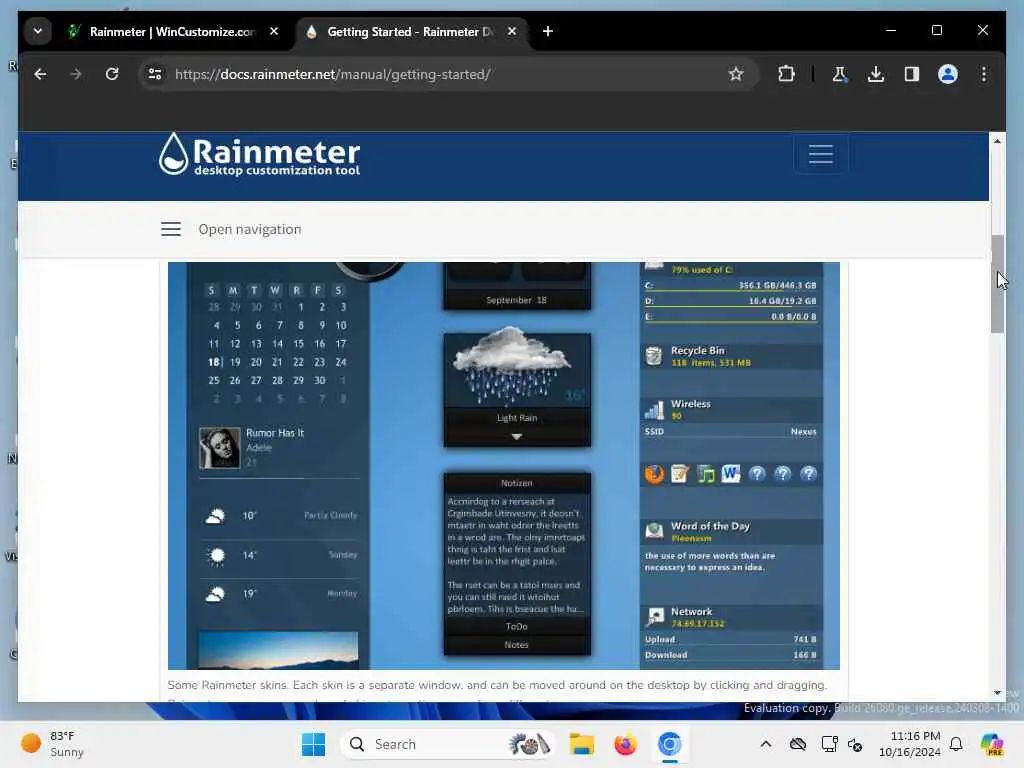This screenshot has width=1024, height=768.
Task: Click the scrollbar up arrow
Action: [x=997, y=140]
